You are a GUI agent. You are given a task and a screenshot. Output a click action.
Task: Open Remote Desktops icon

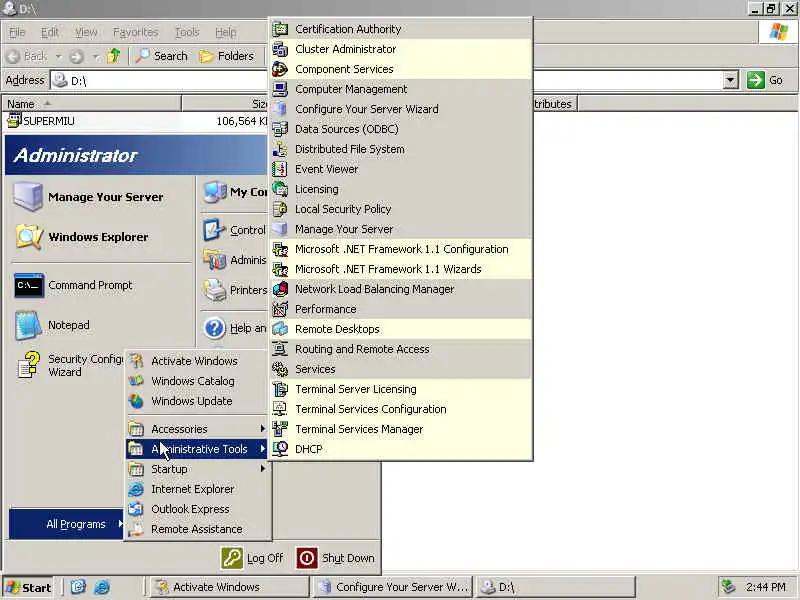pyautogui.click(x=280, y=329)
